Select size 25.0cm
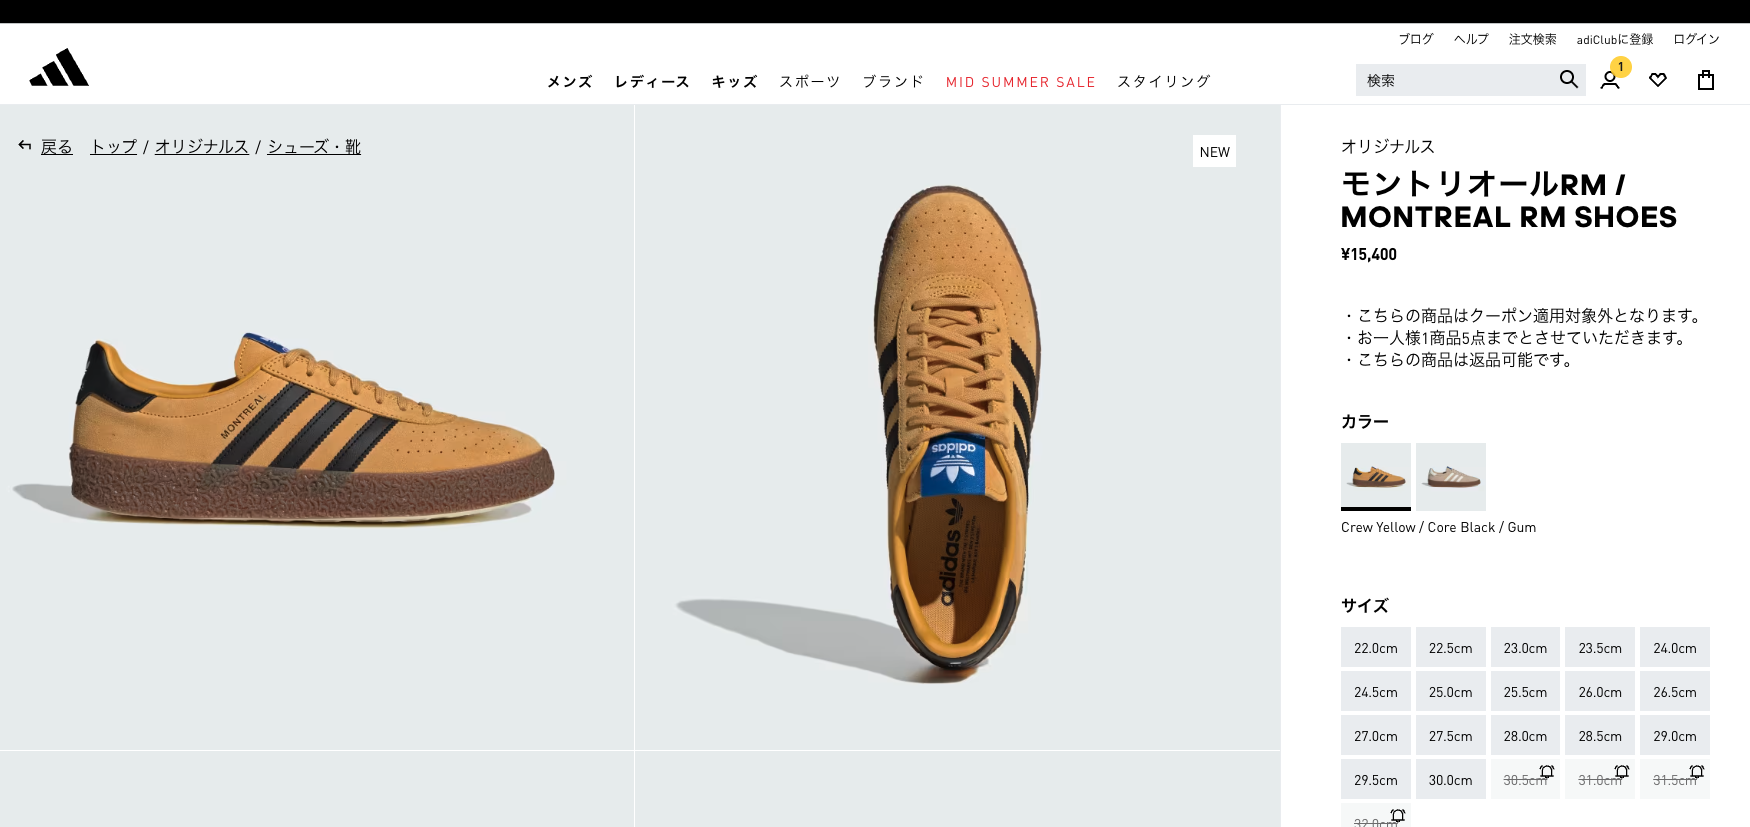This screenshot has width=1750, height=827. [1451, 692]
